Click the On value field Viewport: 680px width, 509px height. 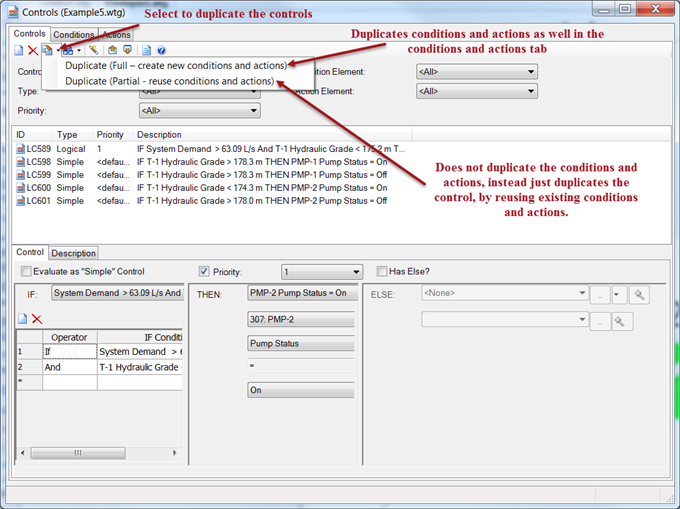tap(301, 390)
